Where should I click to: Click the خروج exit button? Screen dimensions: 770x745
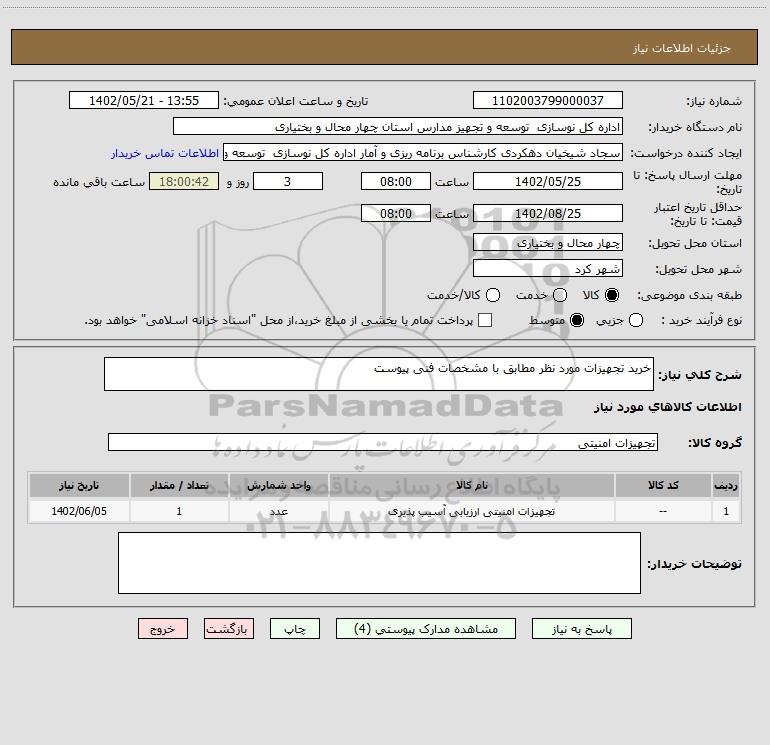coord(163,629)
